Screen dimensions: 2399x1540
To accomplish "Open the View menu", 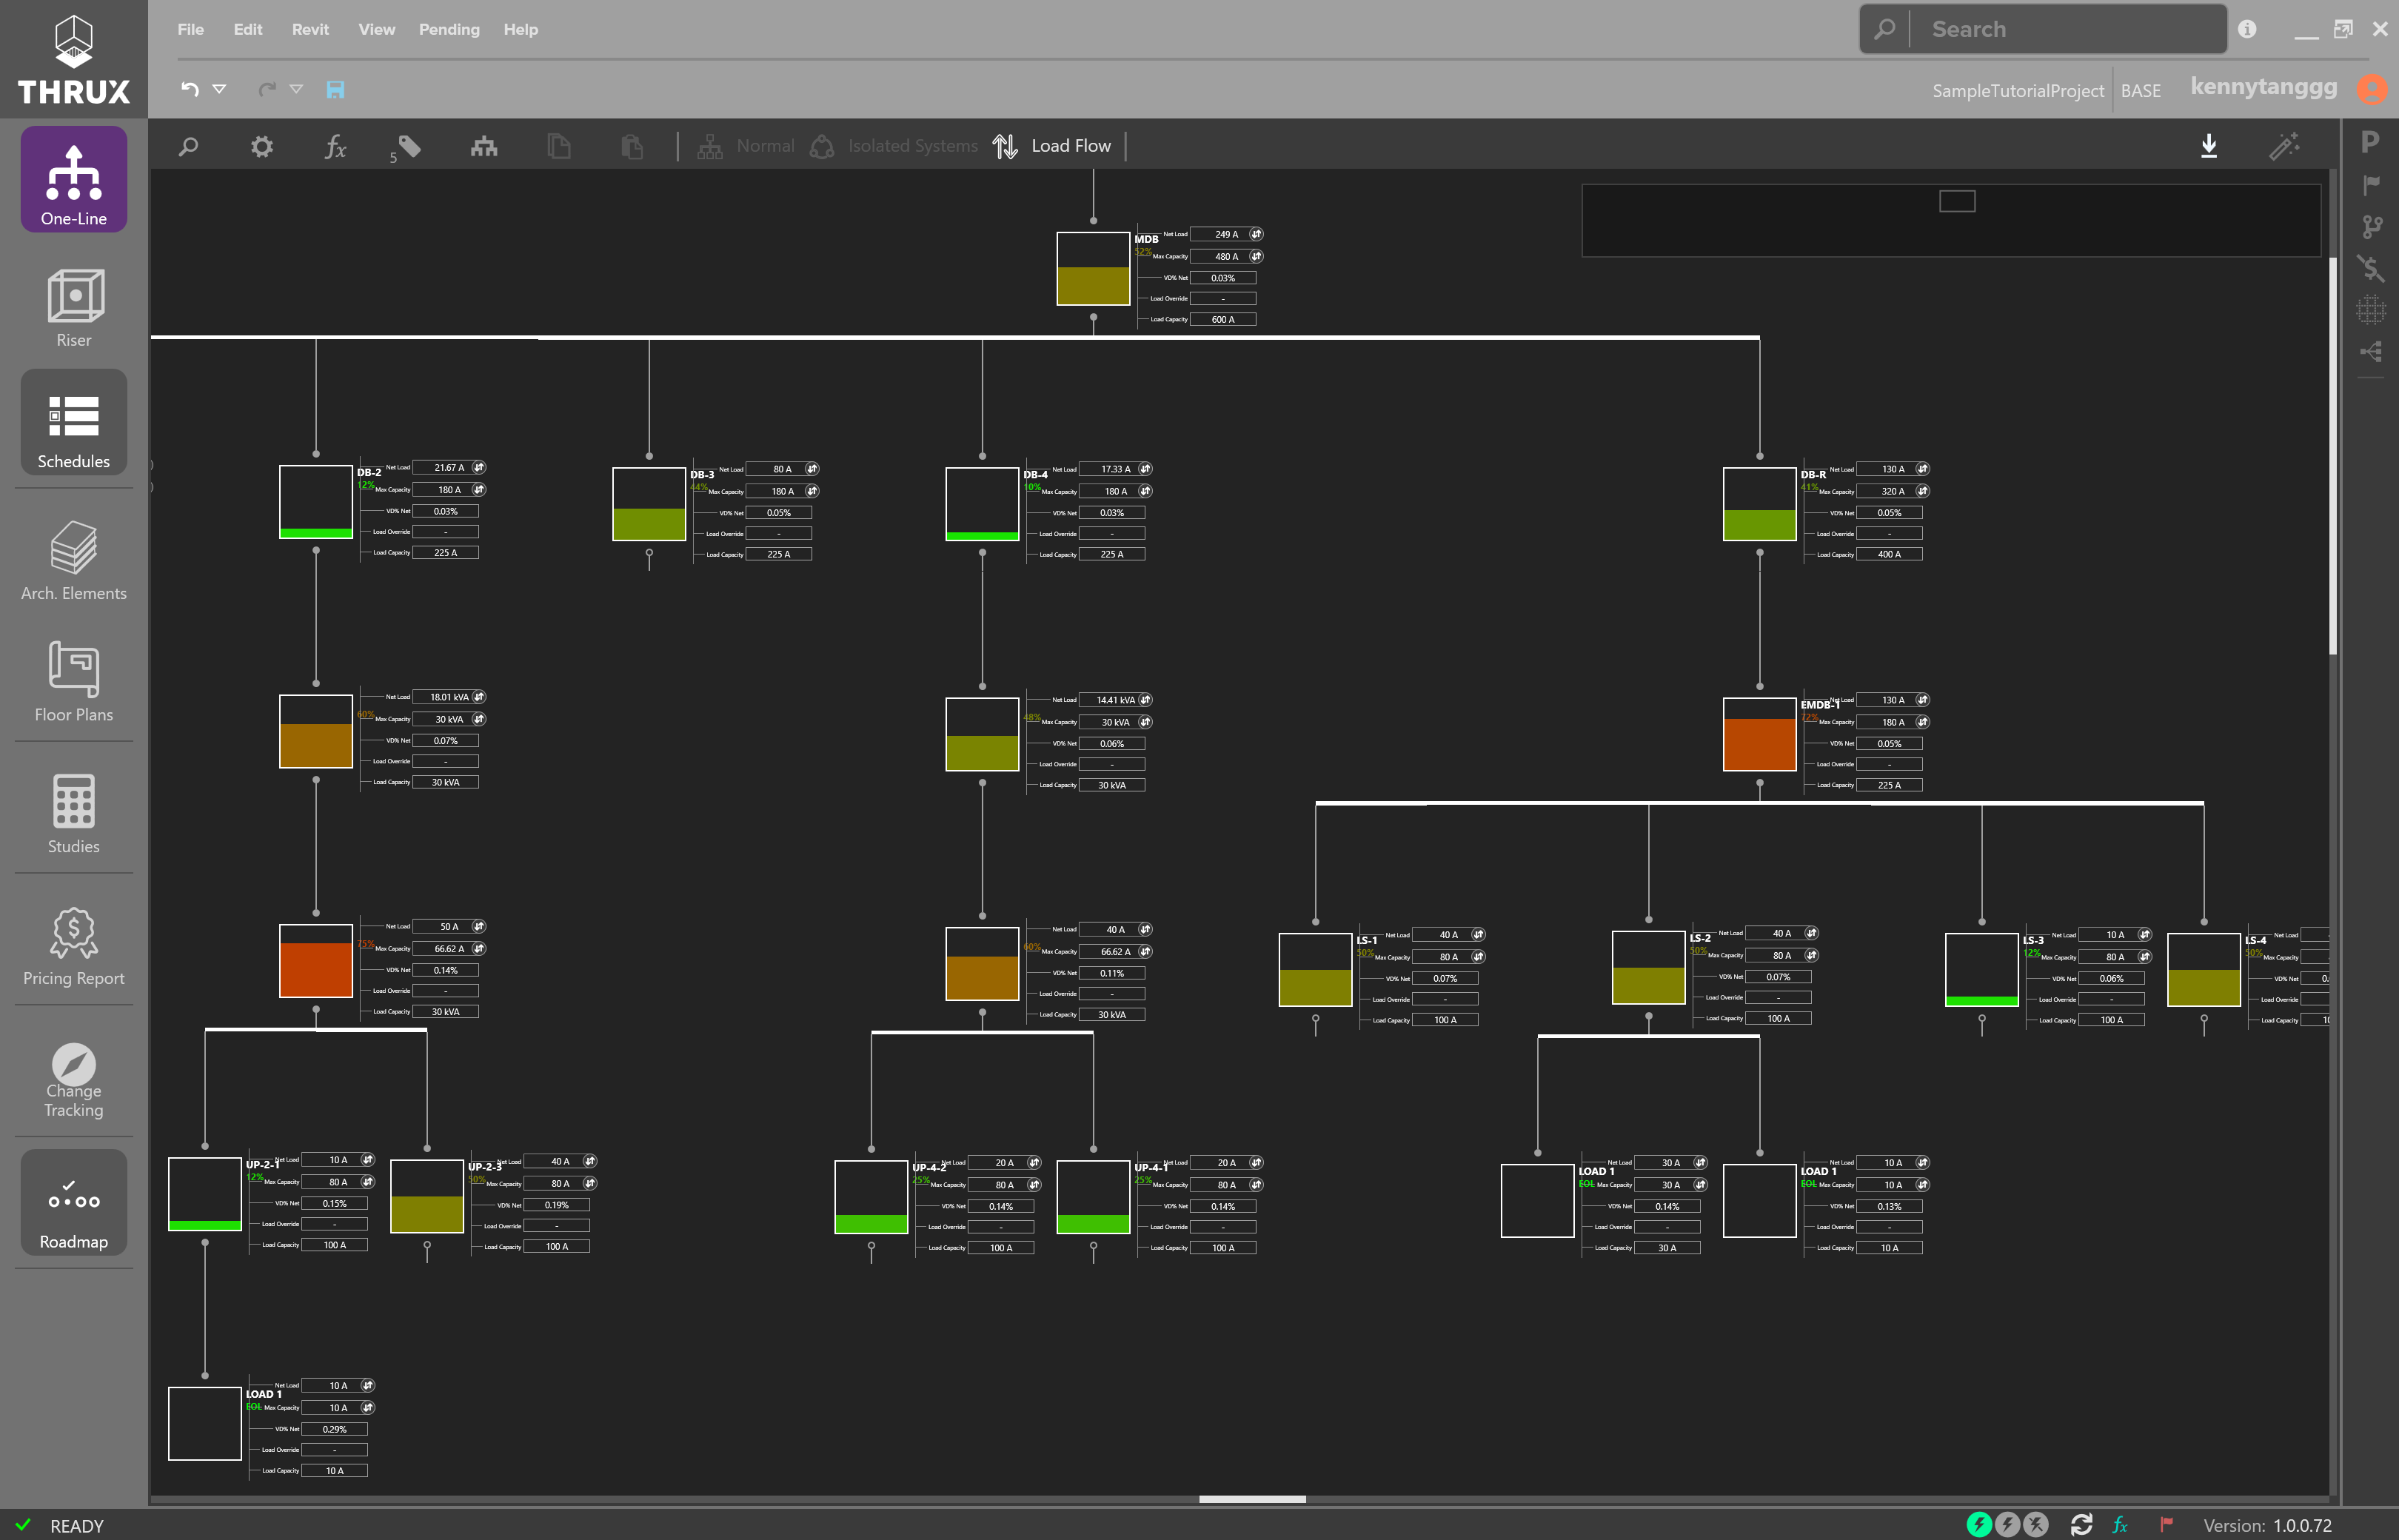I will (376, 29).
